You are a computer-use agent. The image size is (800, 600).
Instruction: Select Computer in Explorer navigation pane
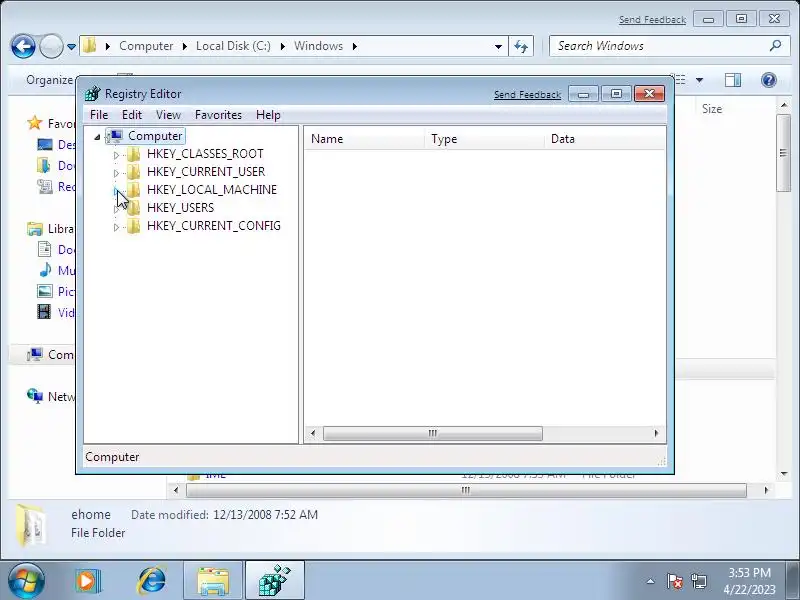[51, 355]
